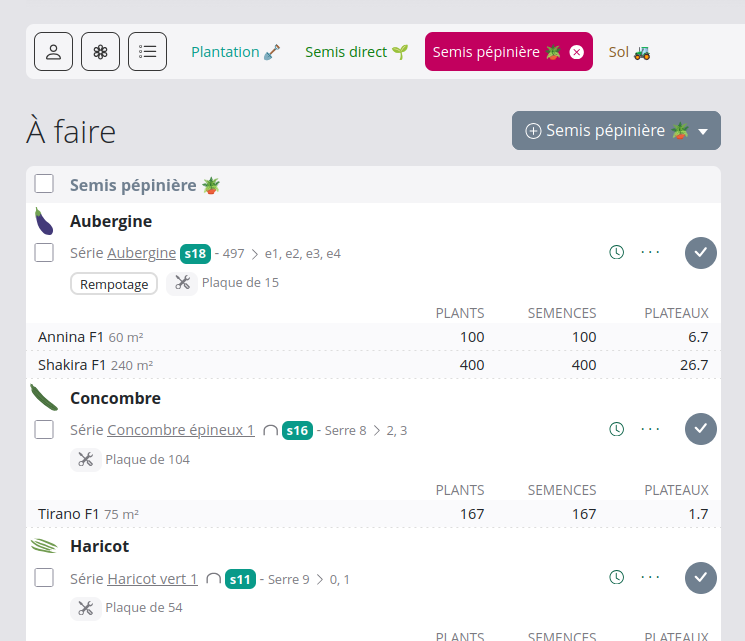The height and width of the screenshot is (641, 745).
Task: Click the clock icon on Haricot row
Action: click(617, 577)
